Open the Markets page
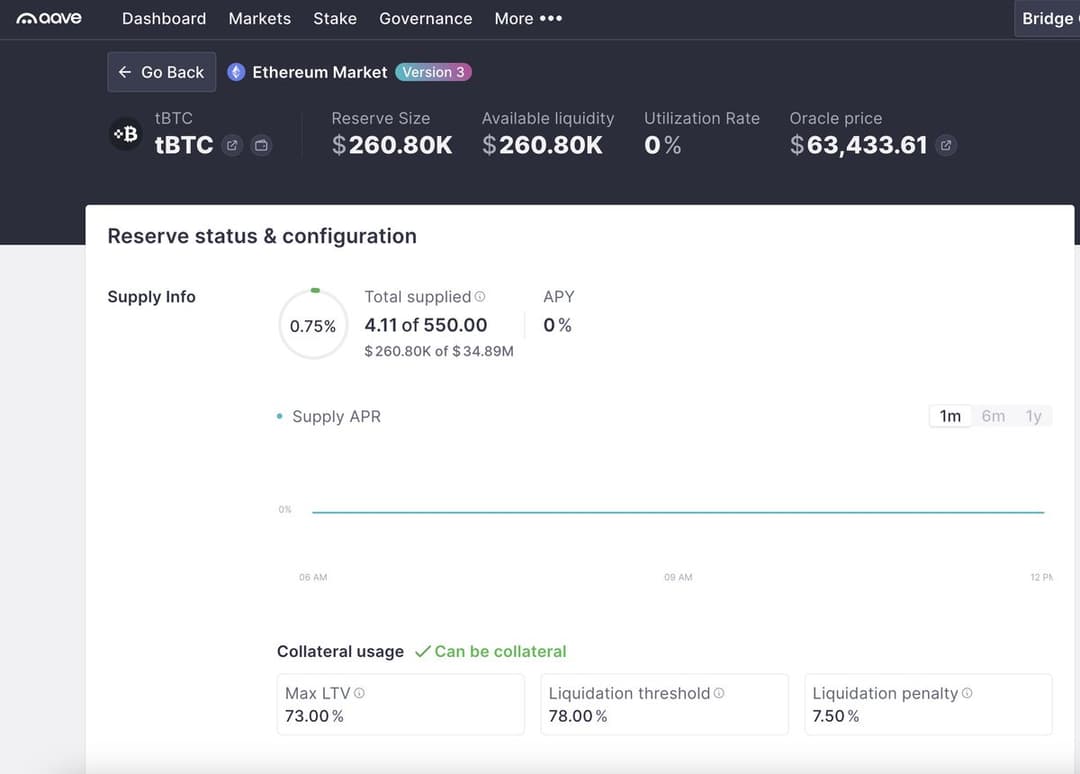1080x774 pixels. click(260, 19)
